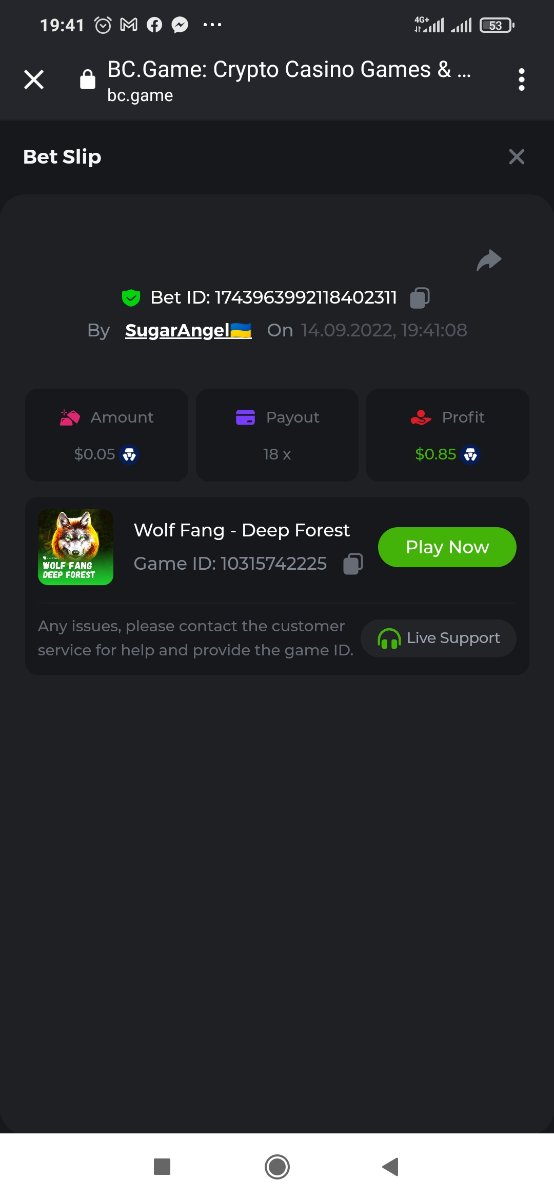554x1200 pixels.
Task: Click the Play Now button
Action: [x=447, y=547]
